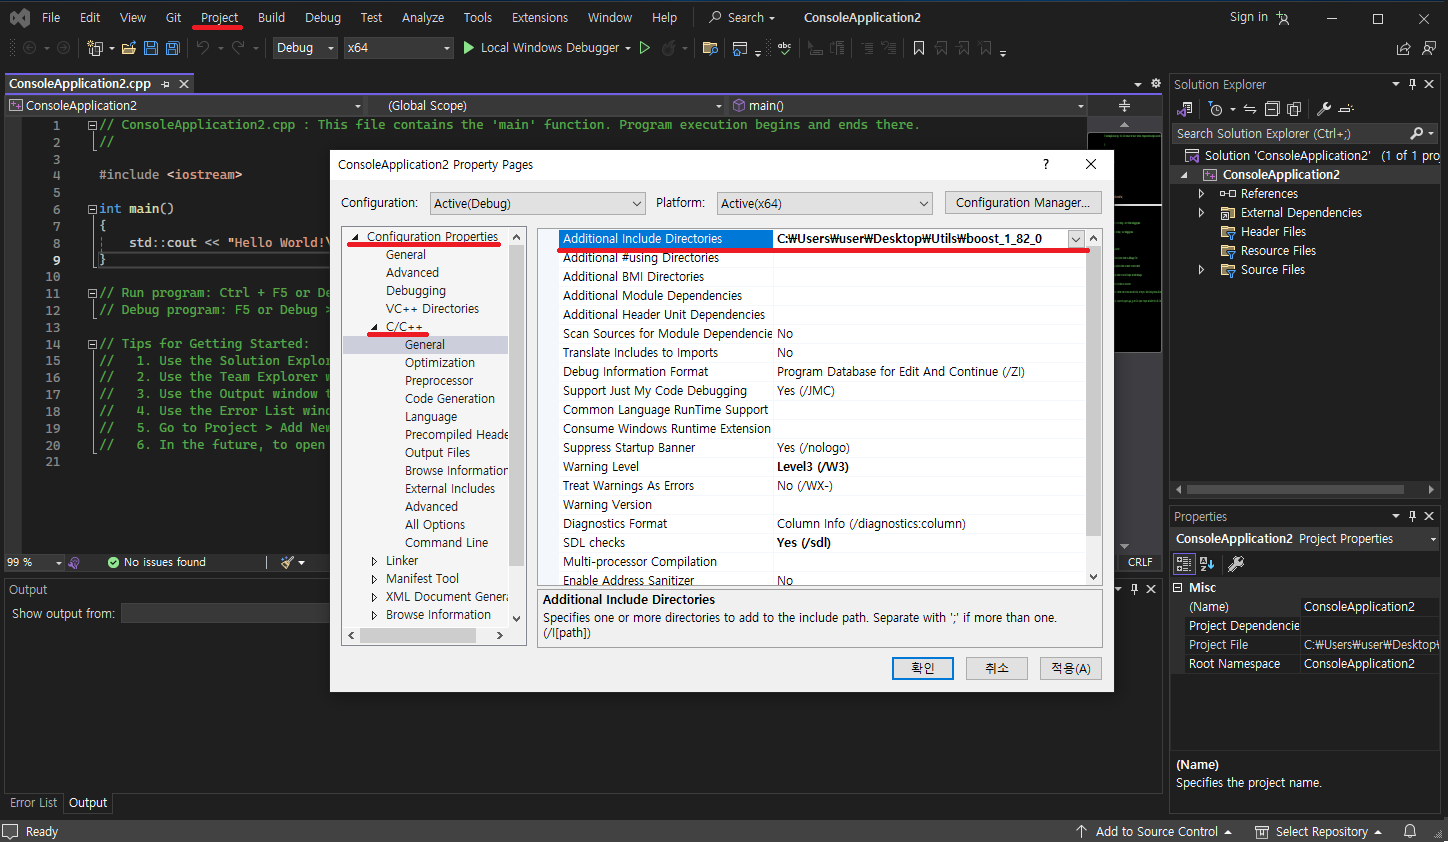Select Optimization under C/C++
This screenshot has height=842, width=1448.
[x=440, y=363]
